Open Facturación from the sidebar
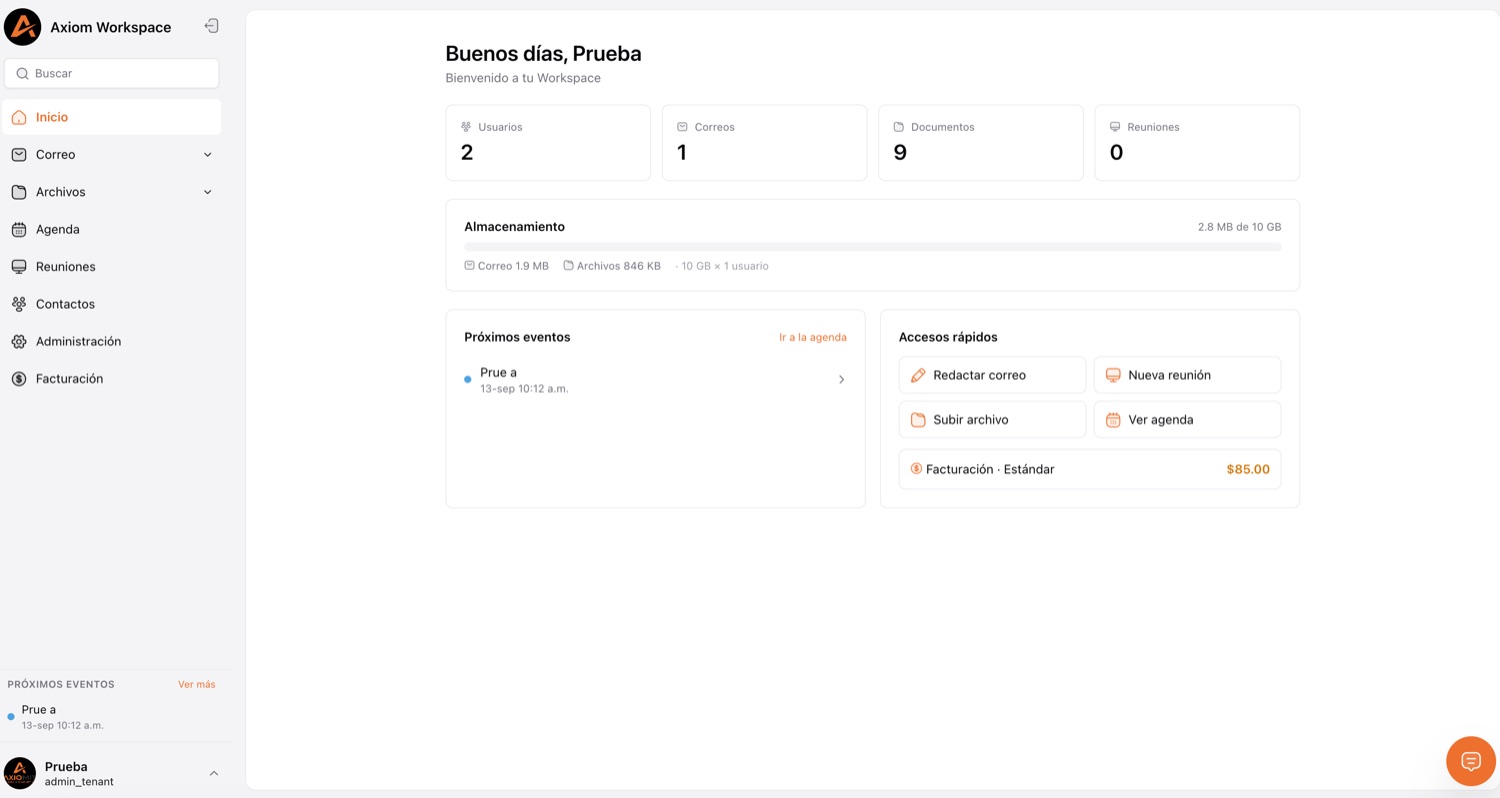The width and height of the screenshot is (1500, 798). (x=112, y=379)
